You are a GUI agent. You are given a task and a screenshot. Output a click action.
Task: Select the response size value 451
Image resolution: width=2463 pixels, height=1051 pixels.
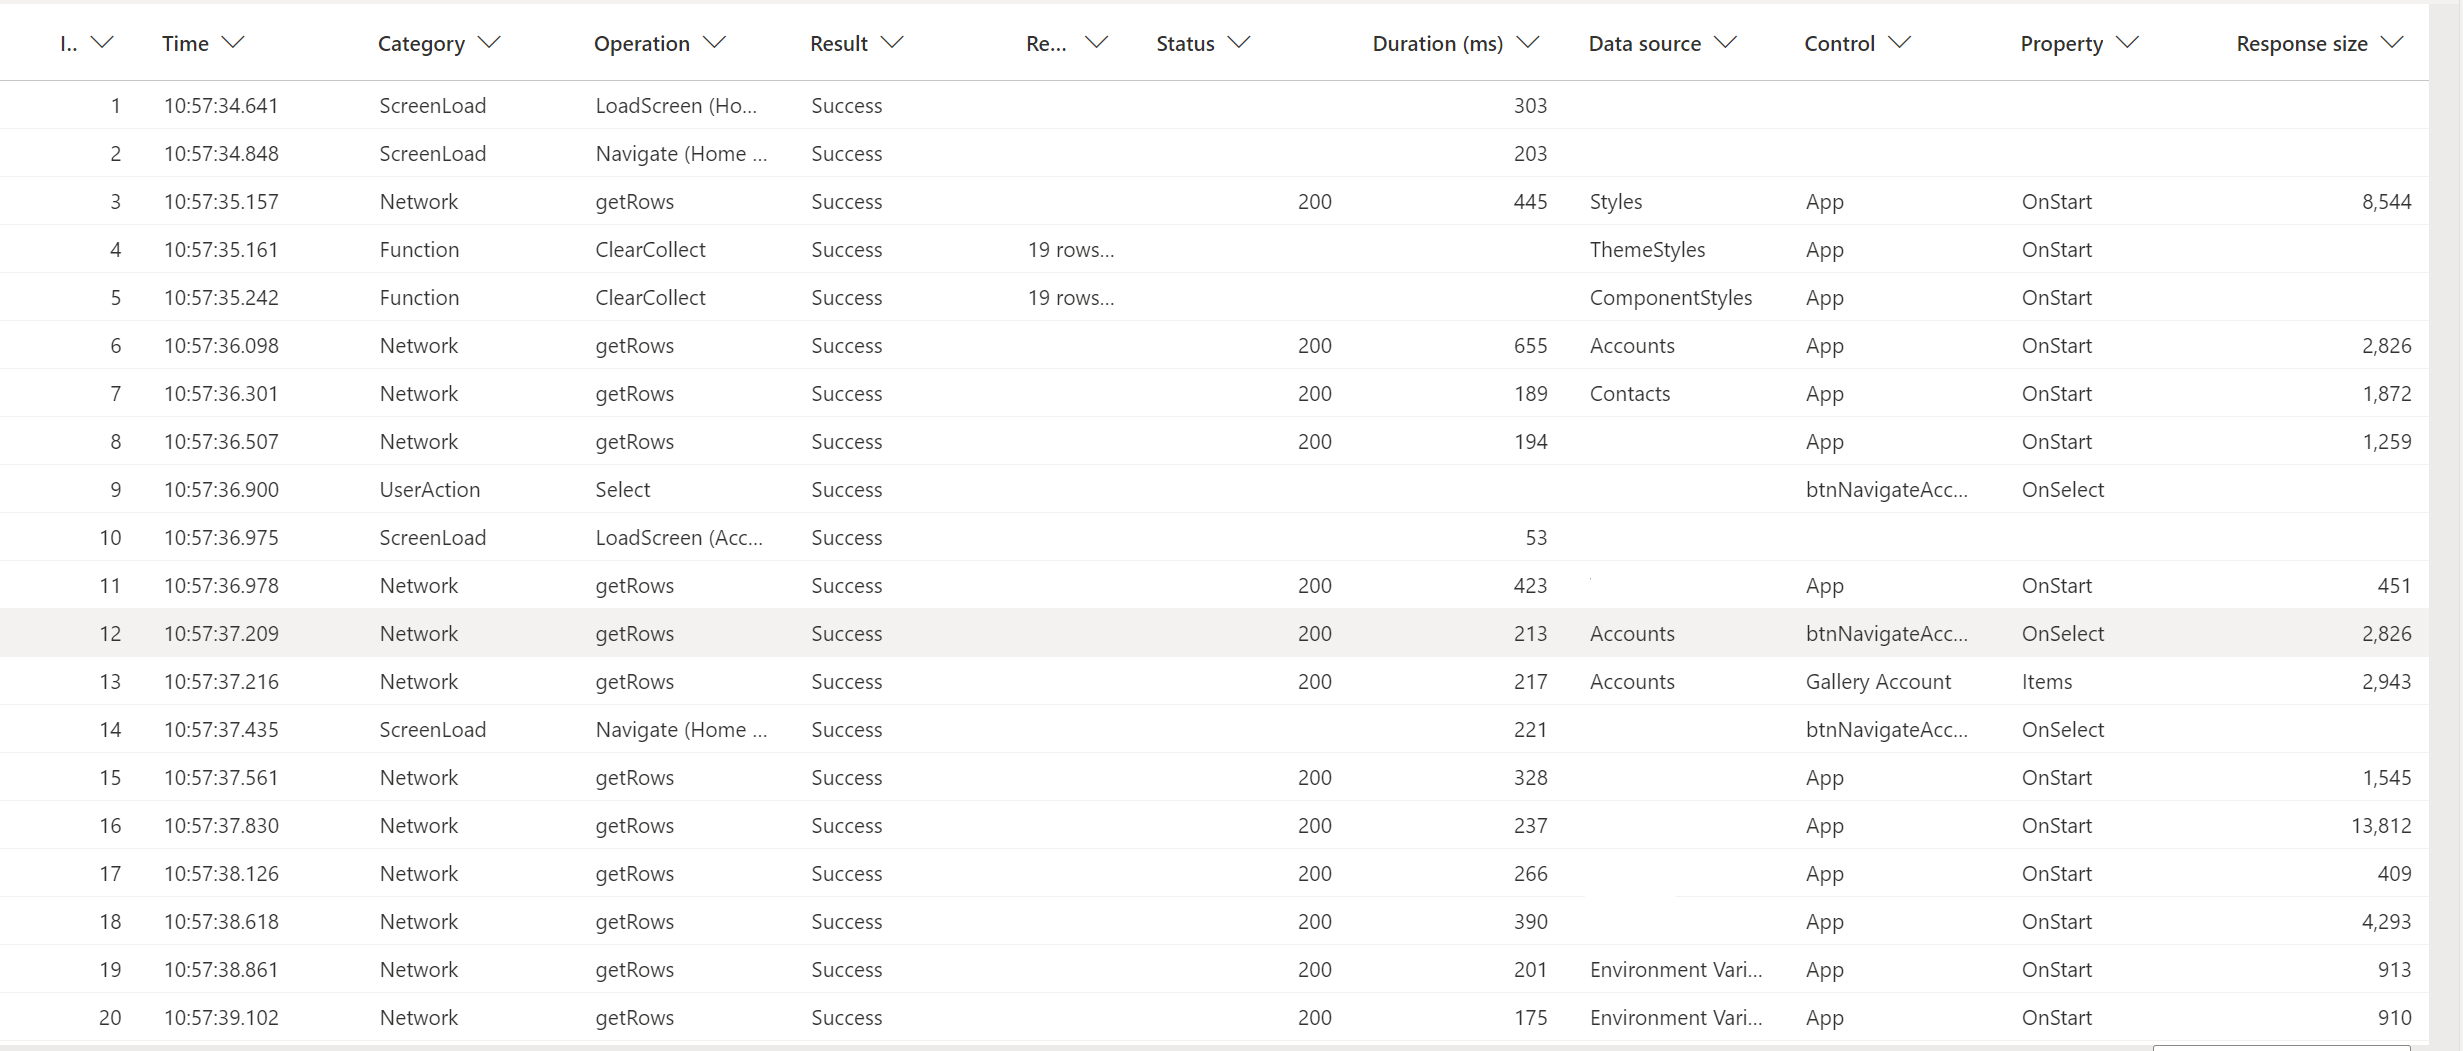tap(2394, 586)
